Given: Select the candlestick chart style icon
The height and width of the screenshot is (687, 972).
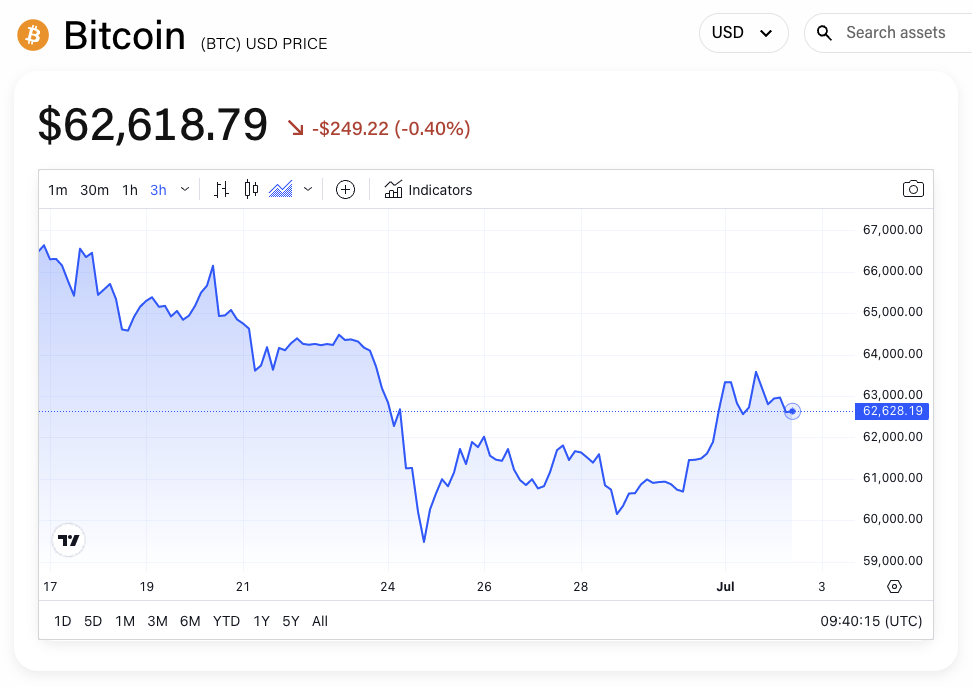Looking at the screenshot, I should [250, 189].
